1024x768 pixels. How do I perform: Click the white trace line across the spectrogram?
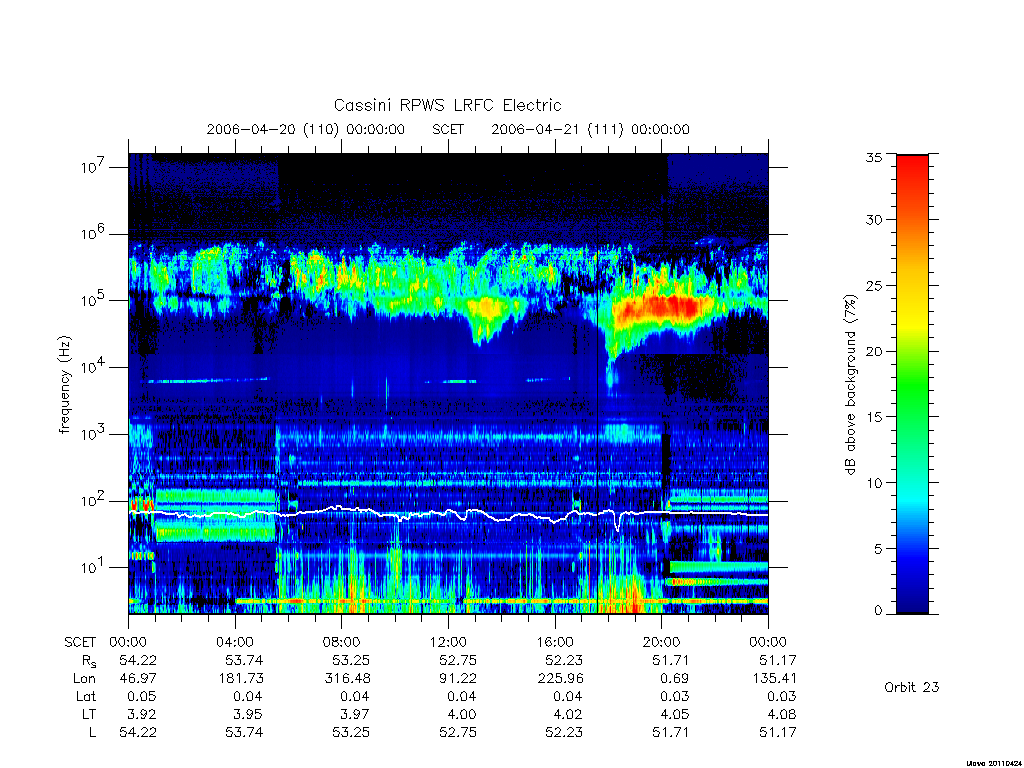tap(448, 513)
